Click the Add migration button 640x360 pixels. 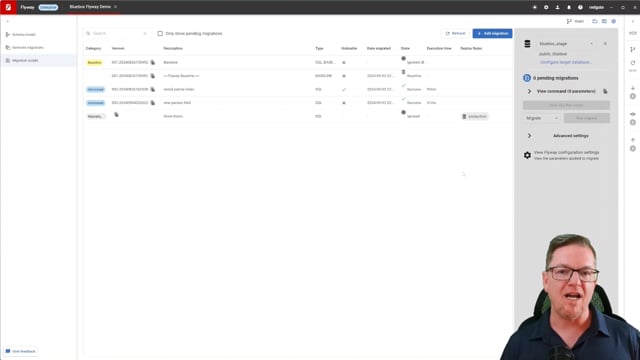(x=492, y=33)
